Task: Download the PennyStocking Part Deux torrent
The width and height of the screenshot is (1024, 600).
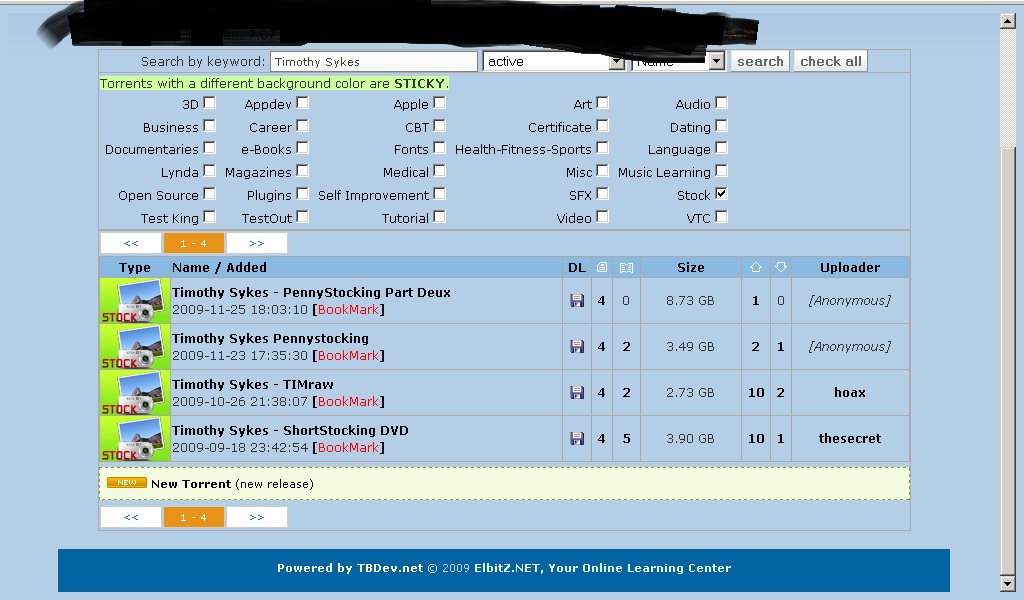Action: pos(577,300)
